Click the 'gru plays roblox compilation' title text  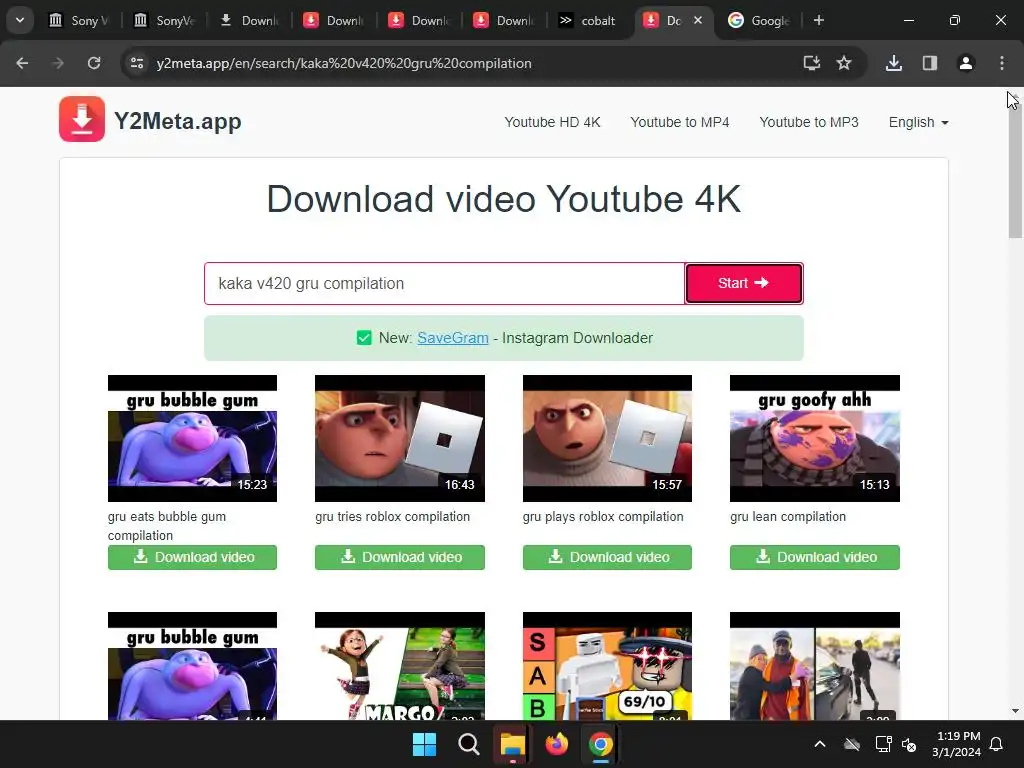point(603,517)
